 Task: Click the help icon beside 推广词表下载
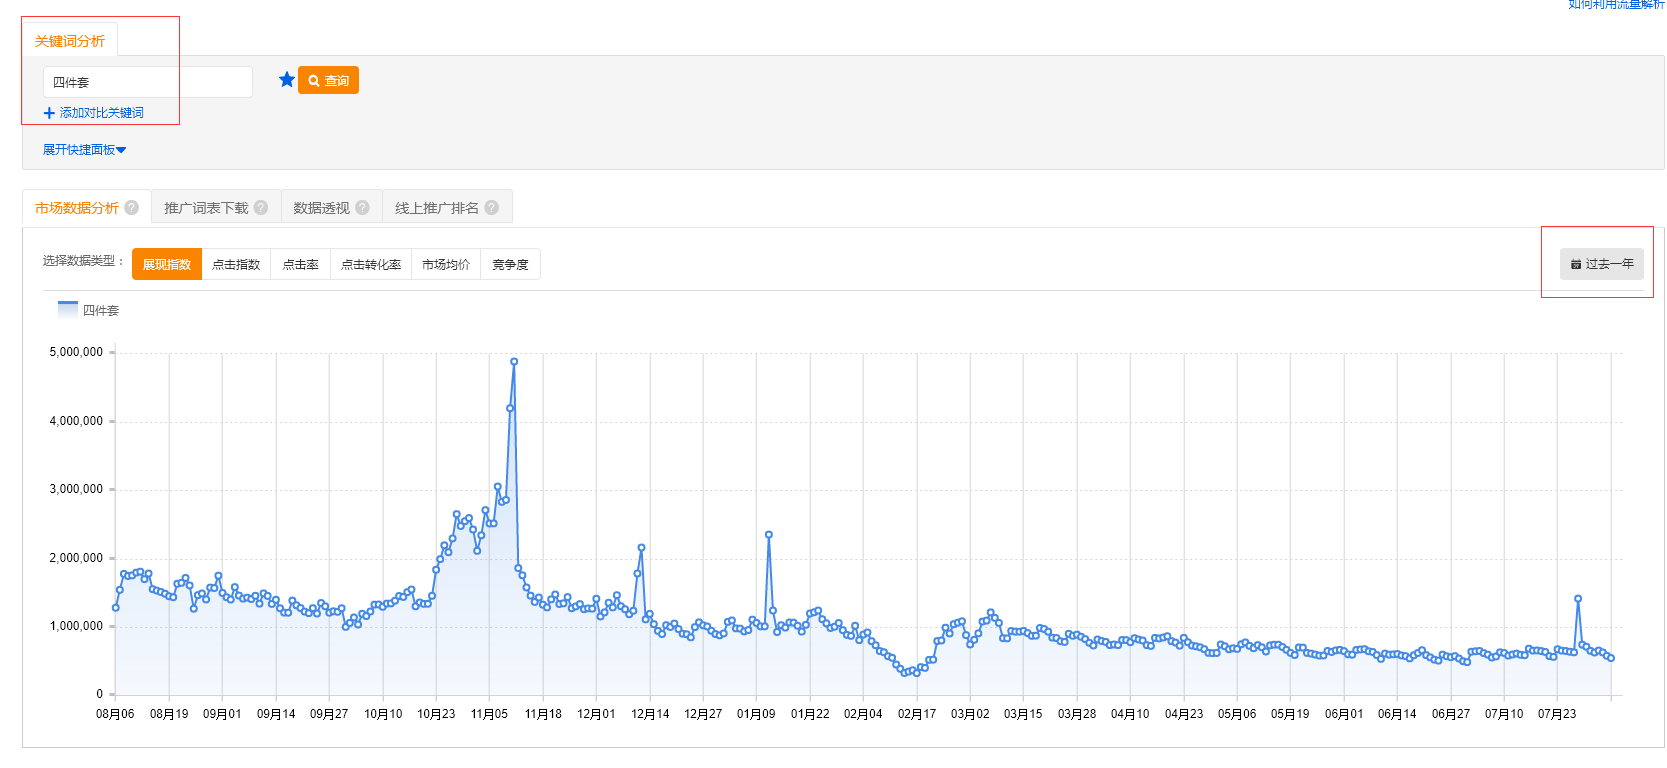pos(261,208)
